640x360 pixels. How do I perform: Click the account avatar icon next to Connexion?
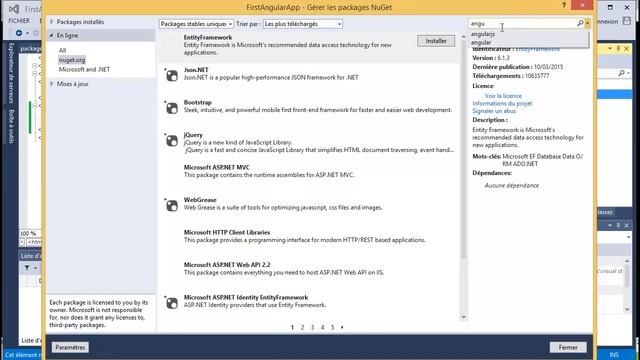click(627, 21)
